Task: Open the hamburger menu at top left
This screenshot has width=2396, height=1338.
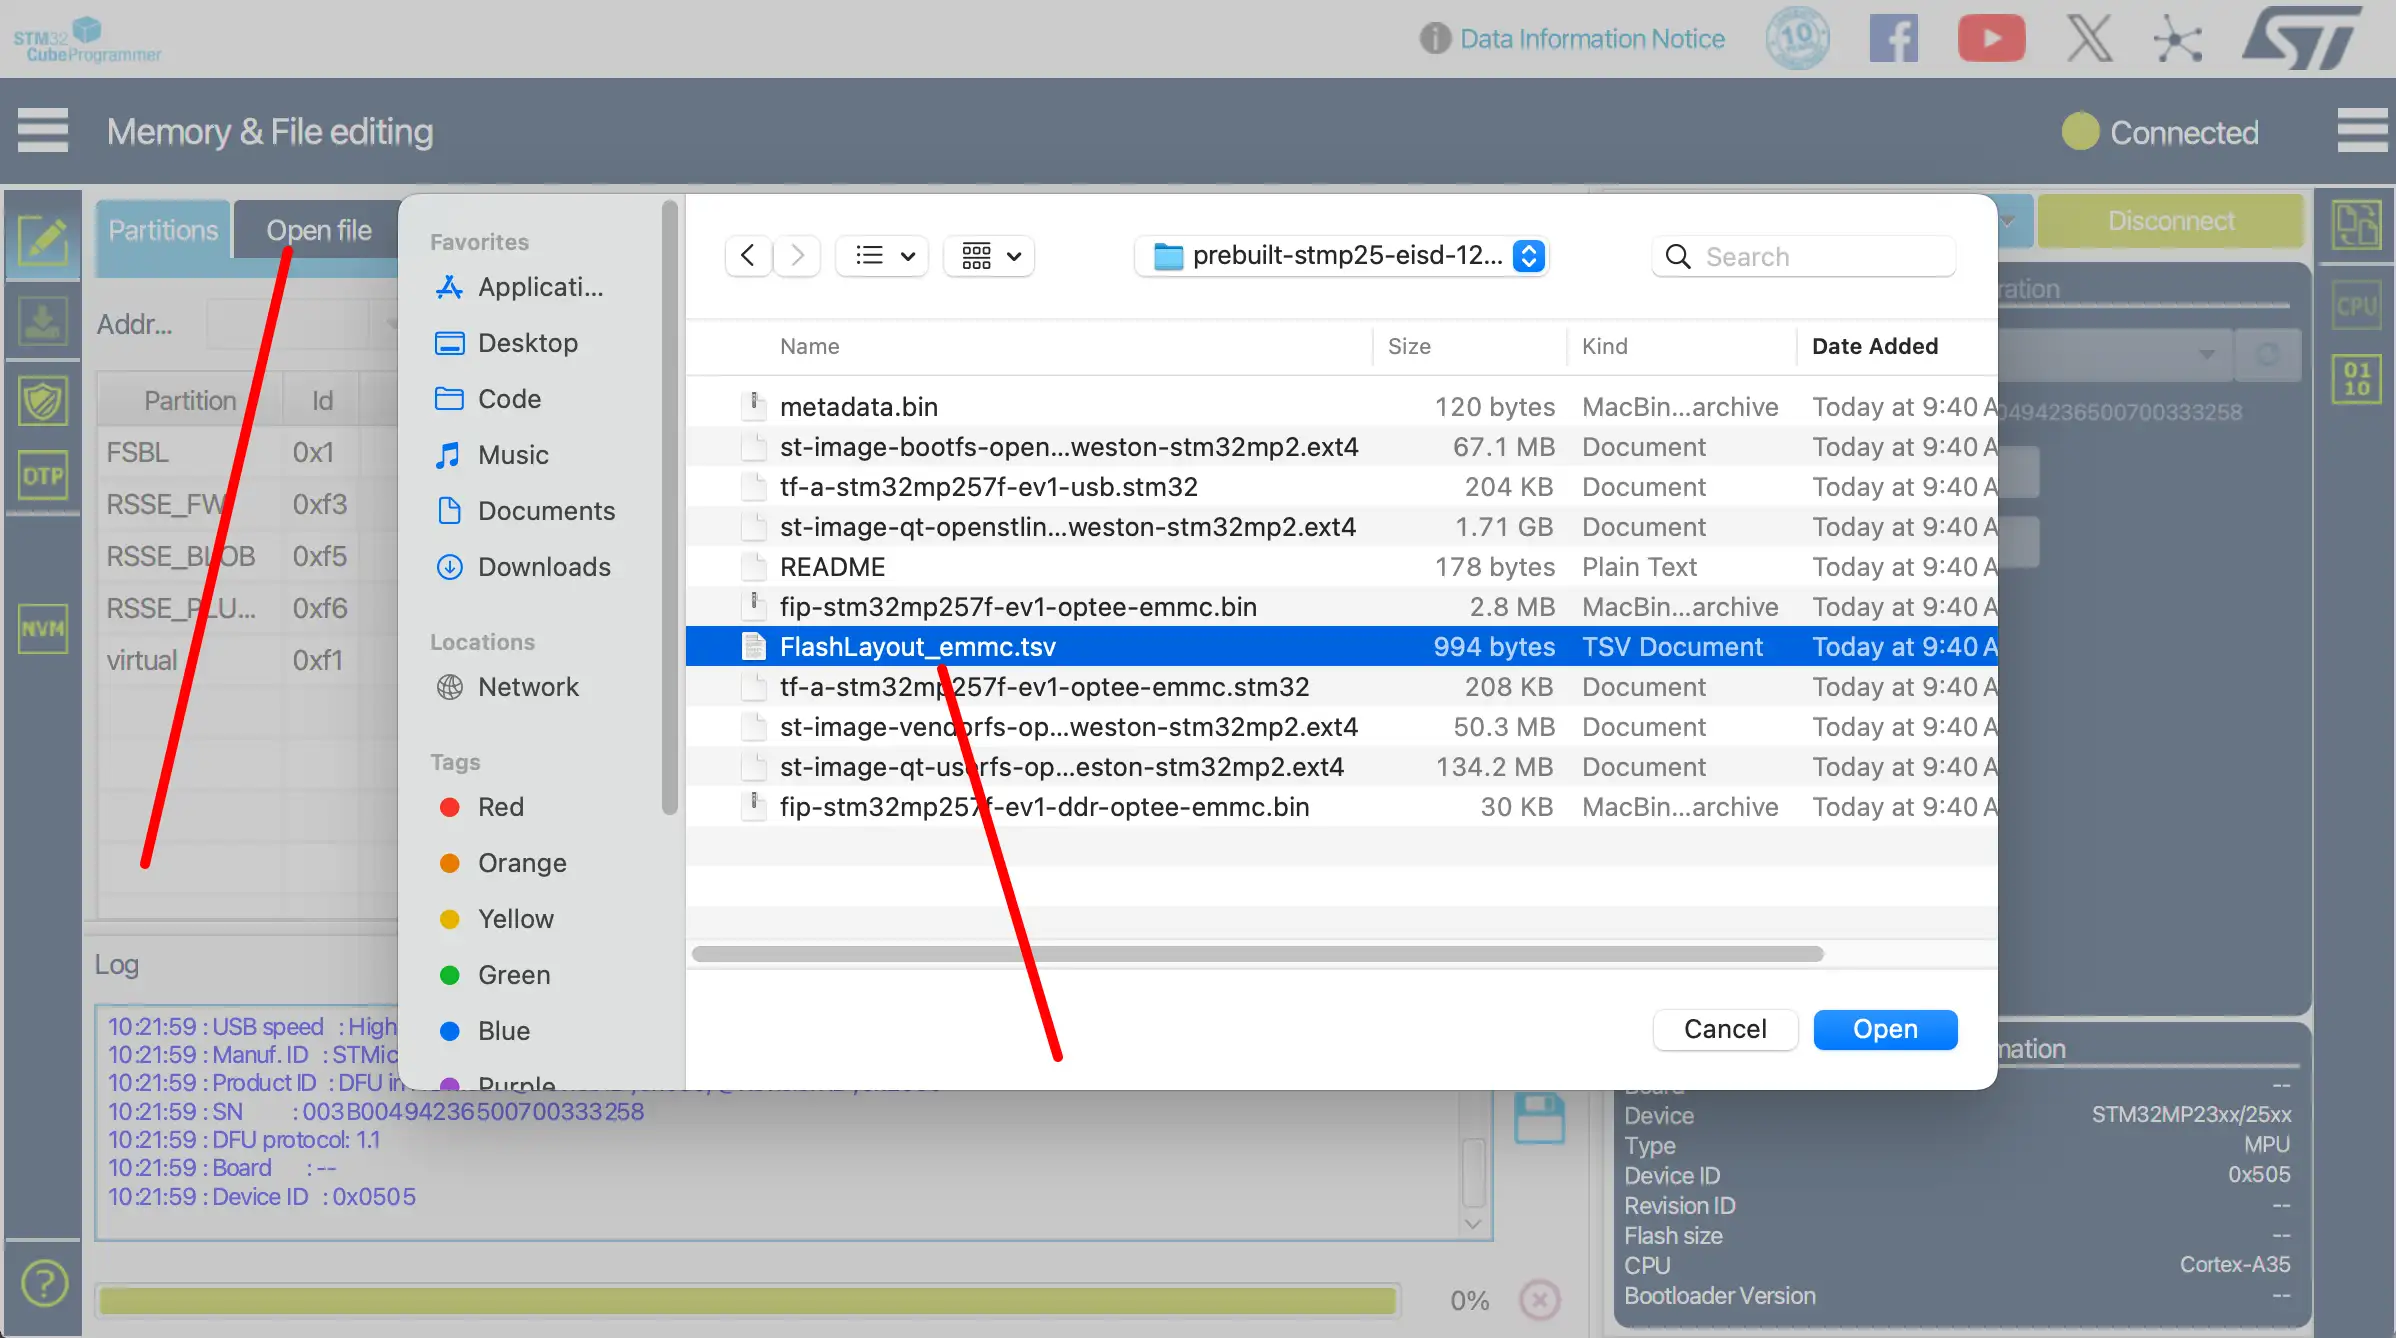Action: (x=43, y=131)
